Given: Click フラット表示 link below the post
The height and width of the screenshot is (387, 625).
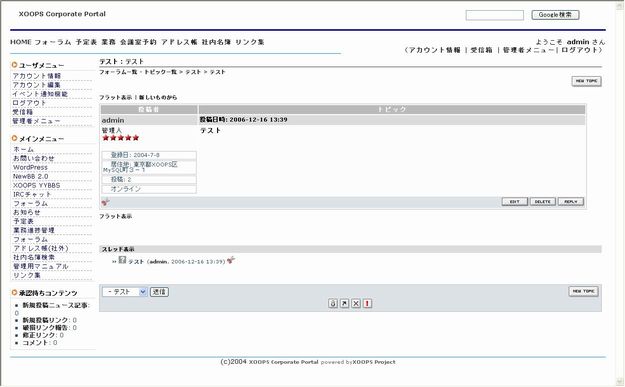Looking at the screenshot, I should click(x=116, y=216).
